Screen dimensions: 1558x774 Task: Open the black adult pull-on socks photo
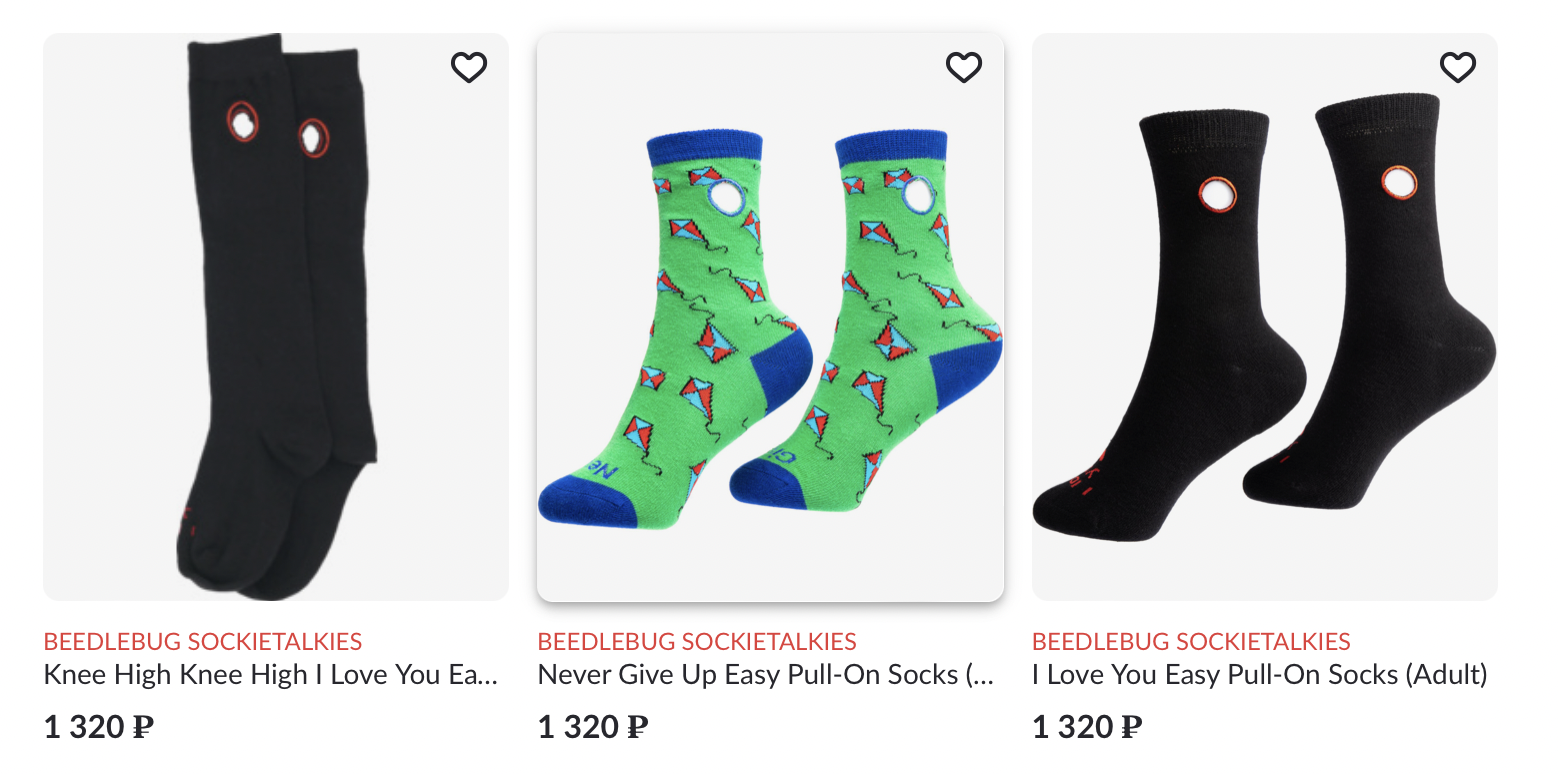1265,317
